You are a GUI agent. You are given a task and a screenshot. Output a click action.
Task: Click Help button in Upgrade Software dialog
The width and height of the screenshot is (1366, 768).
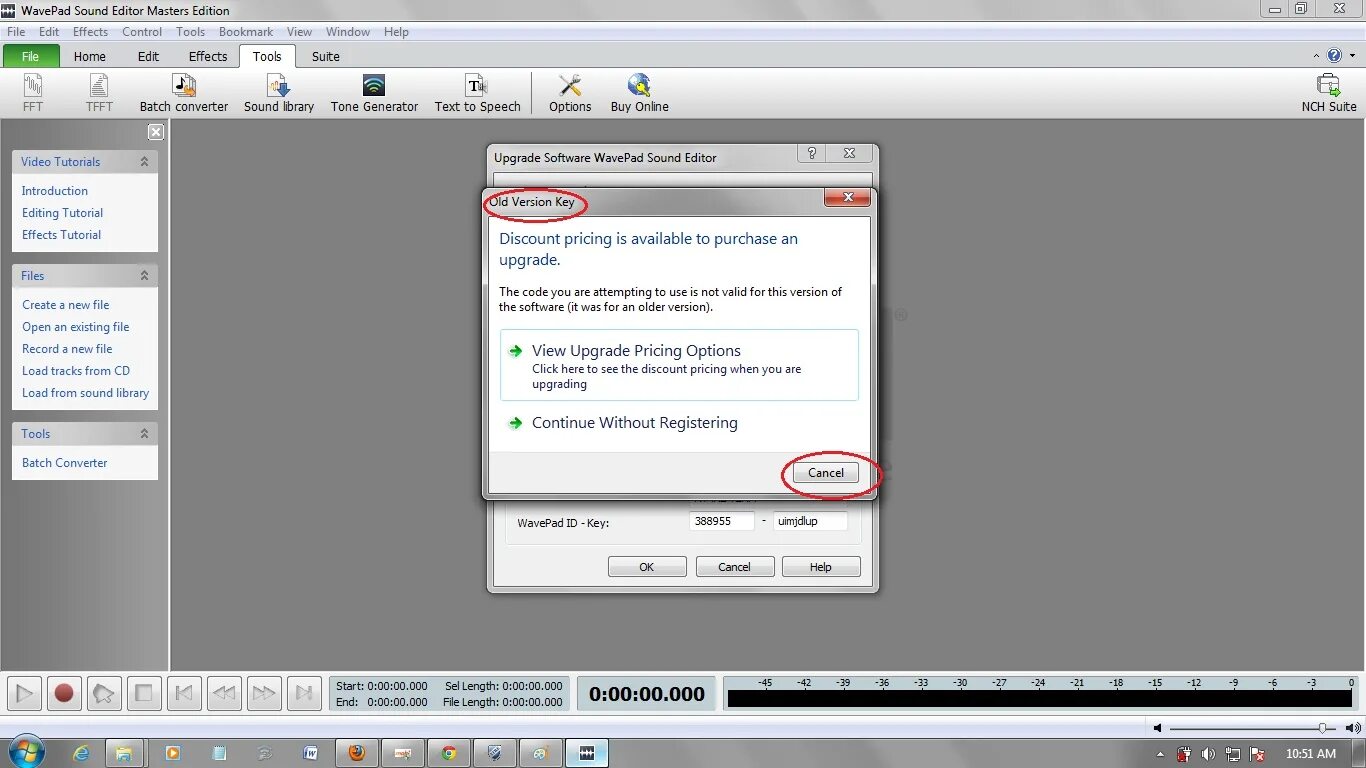pos(821,567)
